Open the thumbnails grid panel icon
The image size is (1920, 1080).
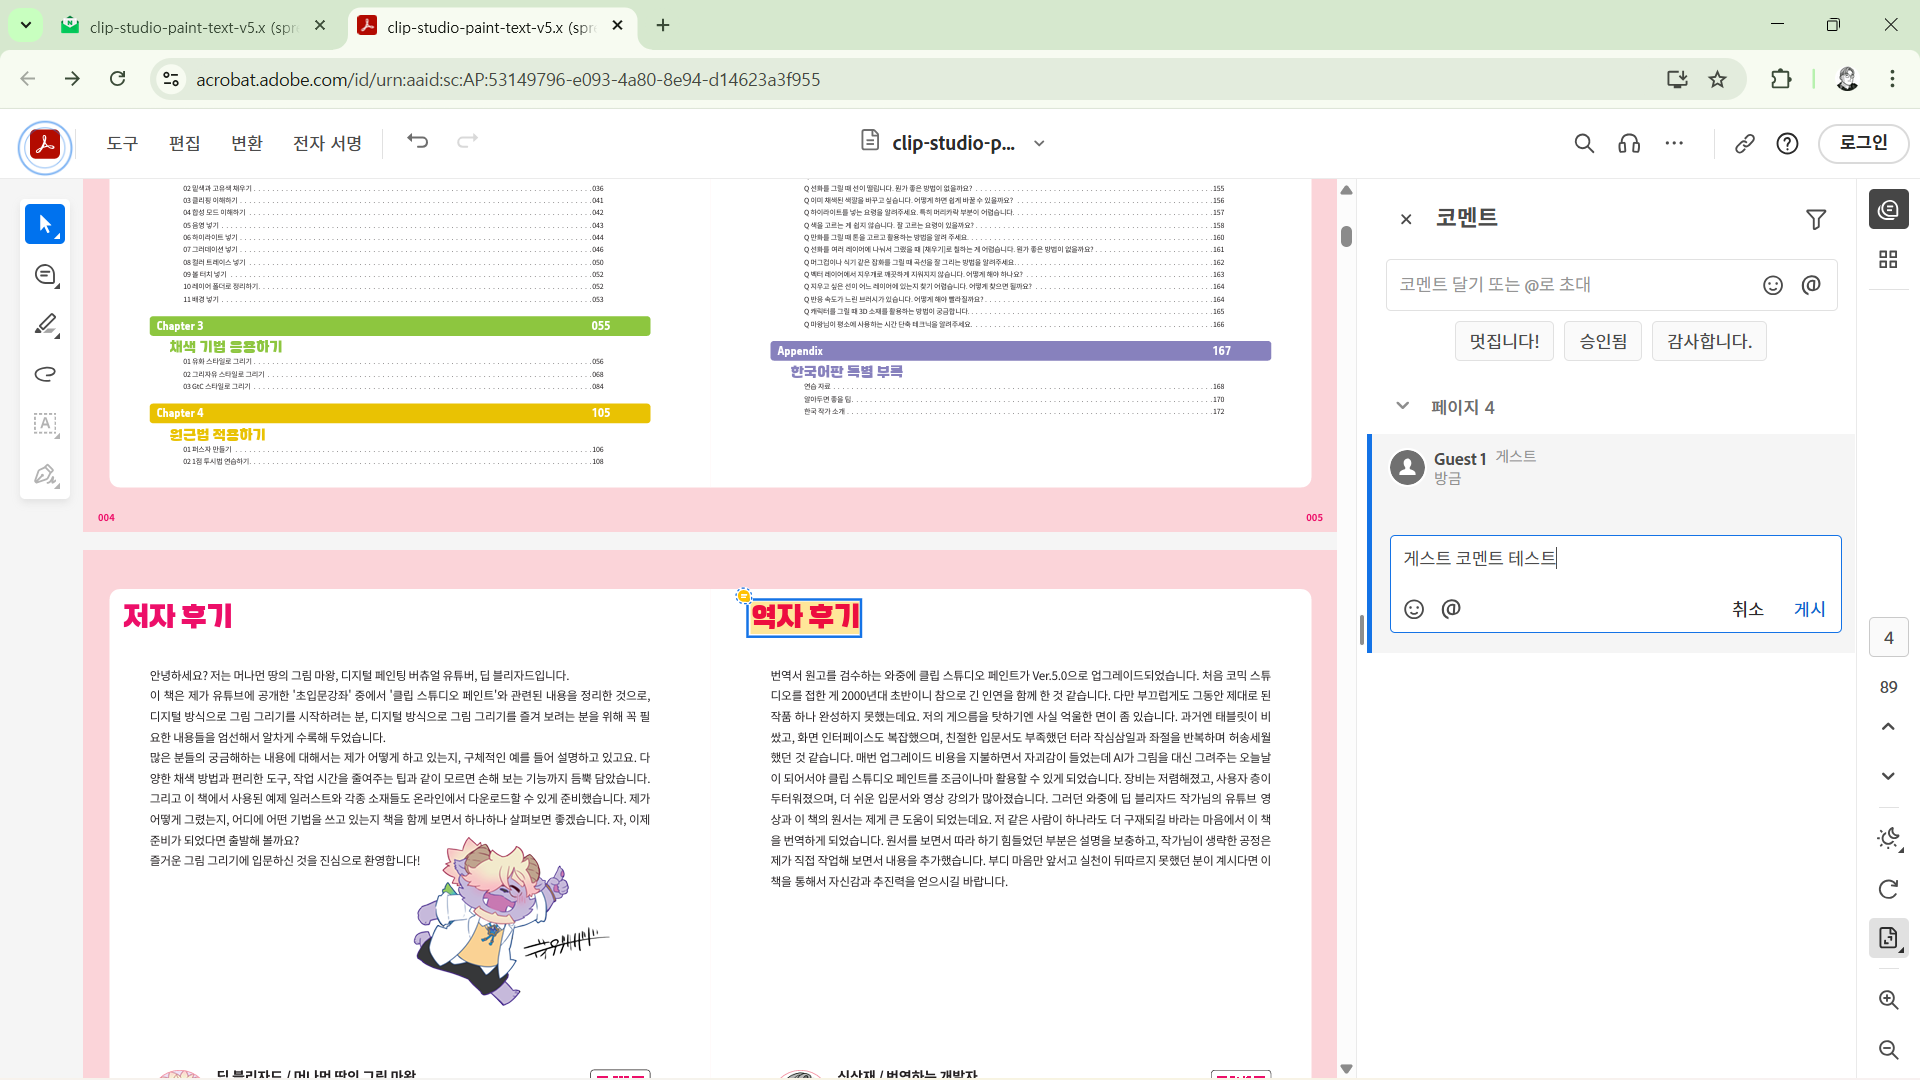(1888, 260)
